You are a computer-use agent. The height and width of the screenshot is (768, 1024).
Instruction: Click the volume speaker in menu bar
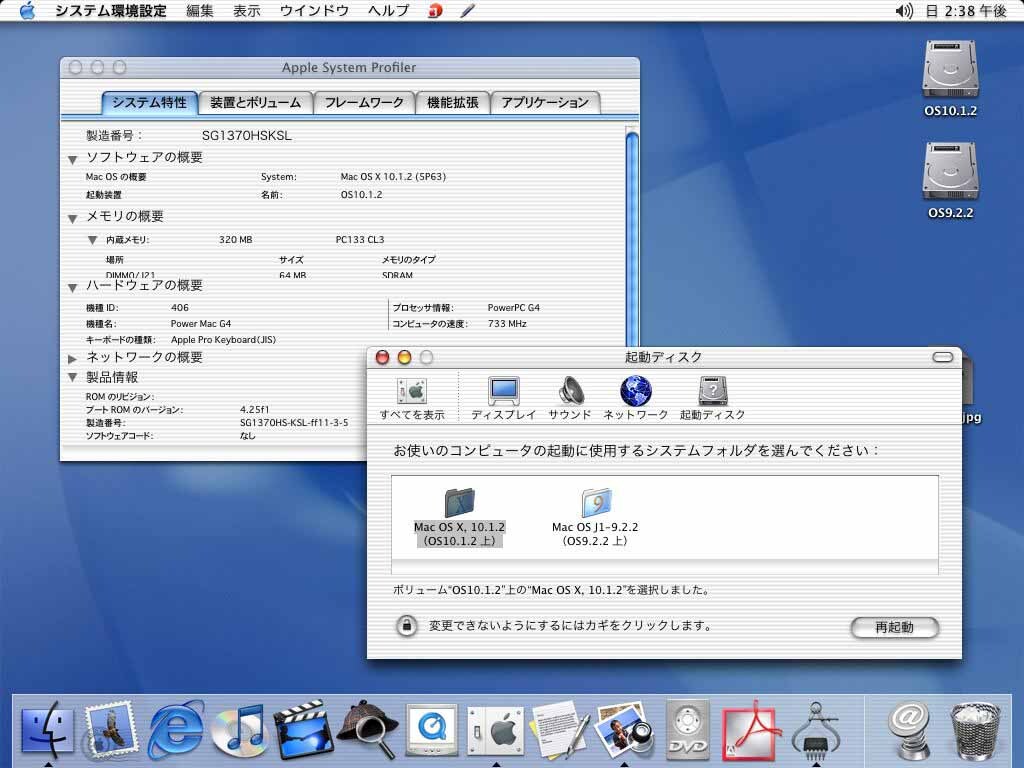click(x=904, y=10)
